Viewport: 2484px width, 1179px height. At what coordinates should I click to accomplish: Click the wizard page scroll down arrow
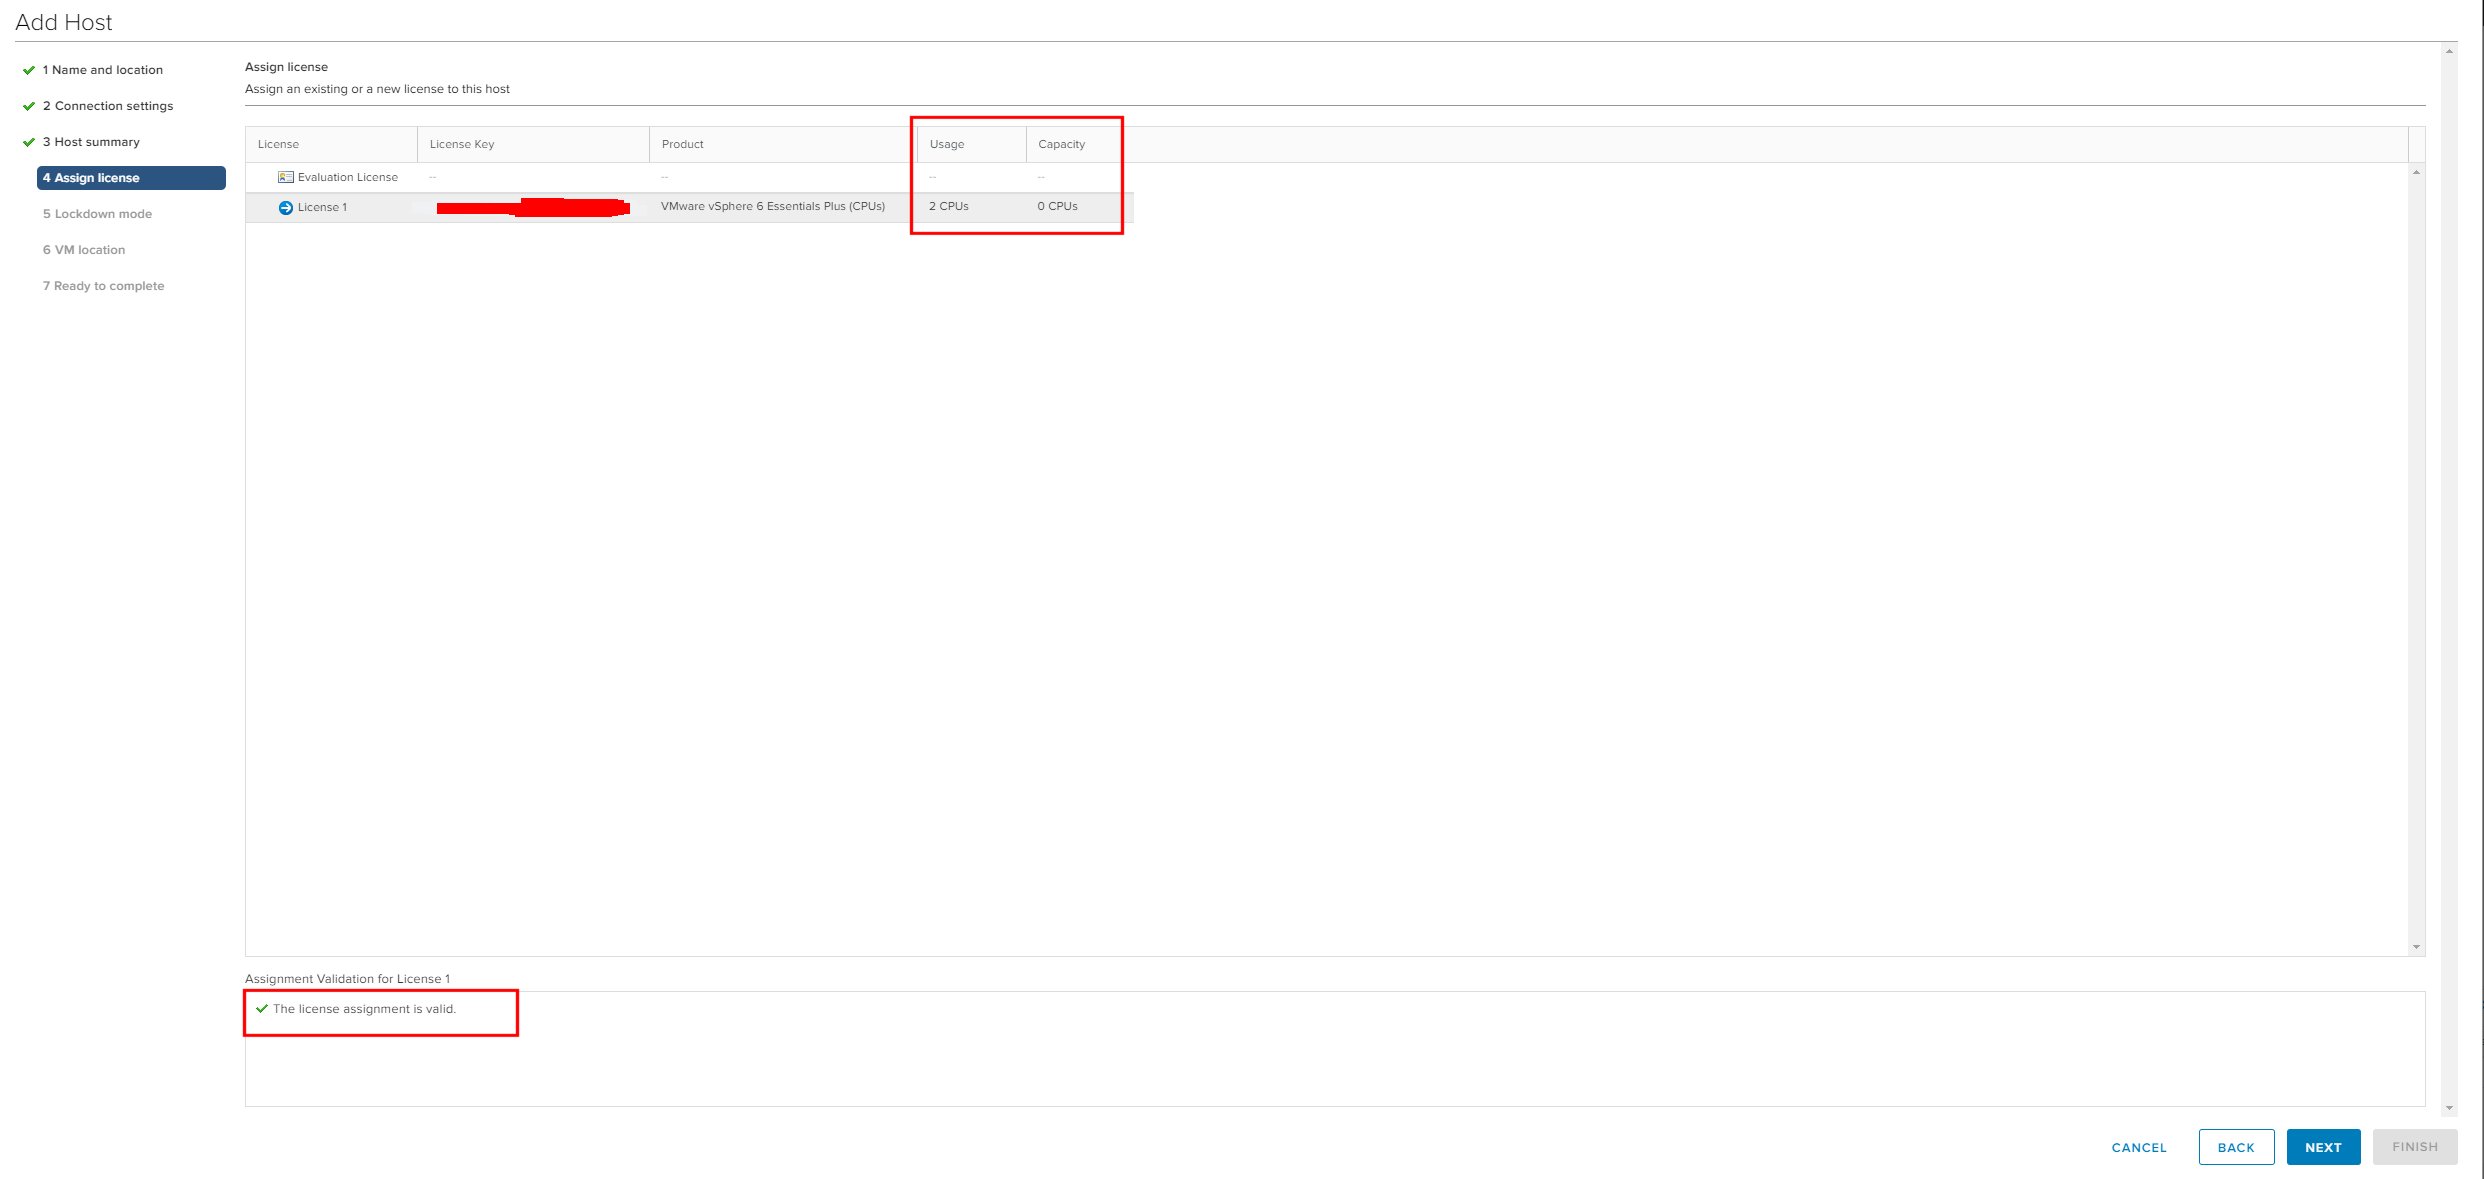(x=2449, y=1107)
